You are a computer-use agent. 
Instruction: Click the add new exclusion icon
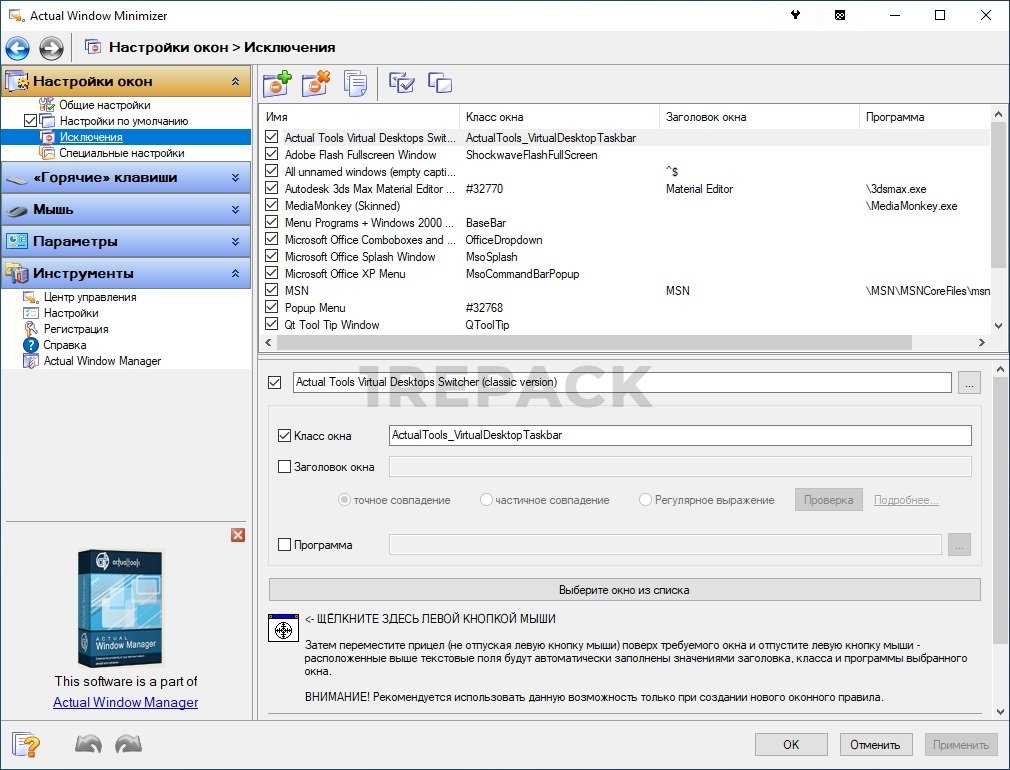(276, 84)
